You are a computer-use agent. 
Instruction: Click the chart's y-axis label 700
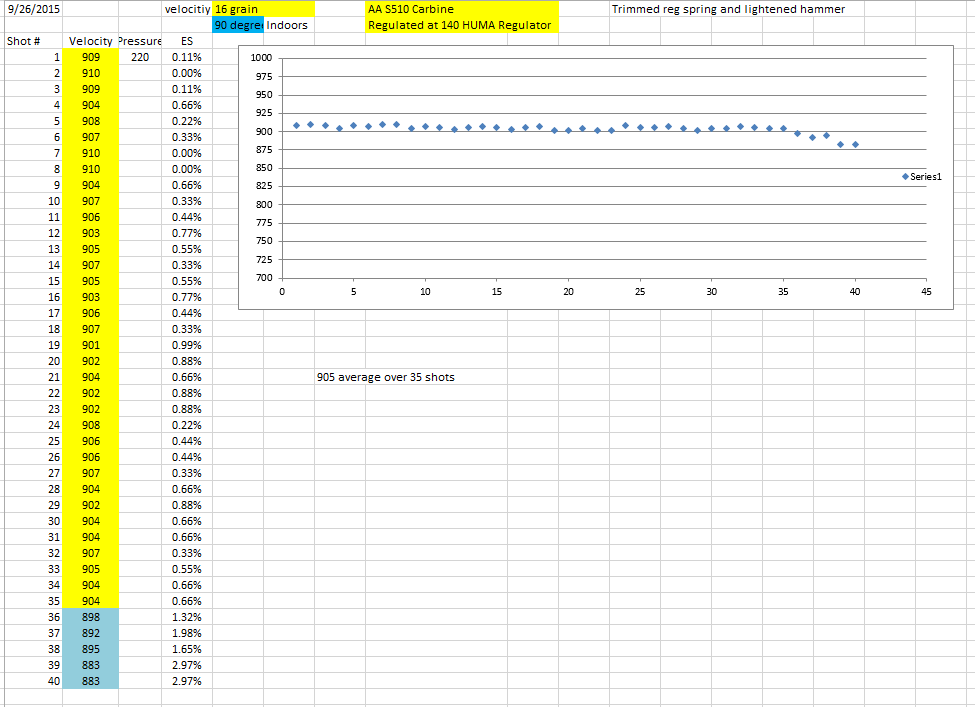264,277
